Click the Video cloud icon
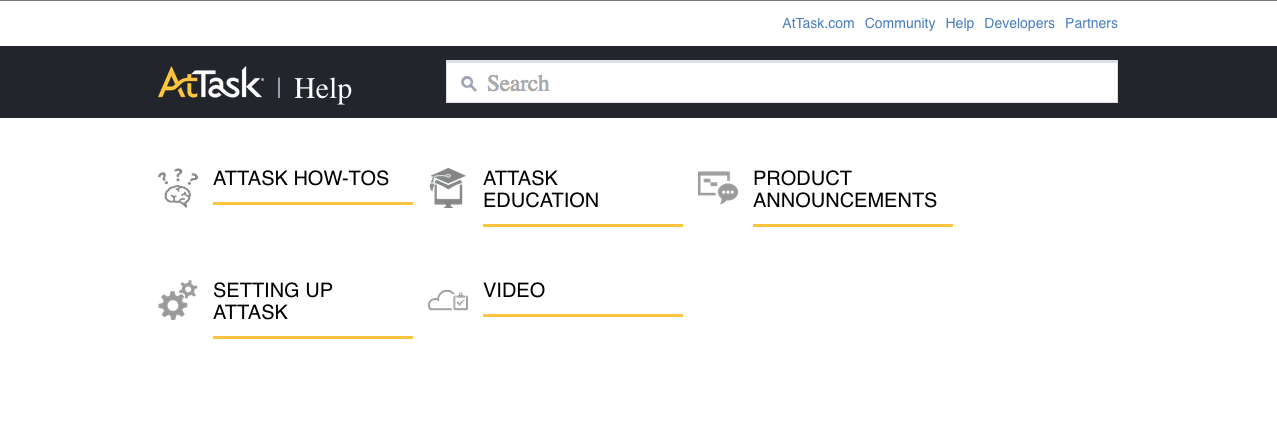 (x=447, y=300)
